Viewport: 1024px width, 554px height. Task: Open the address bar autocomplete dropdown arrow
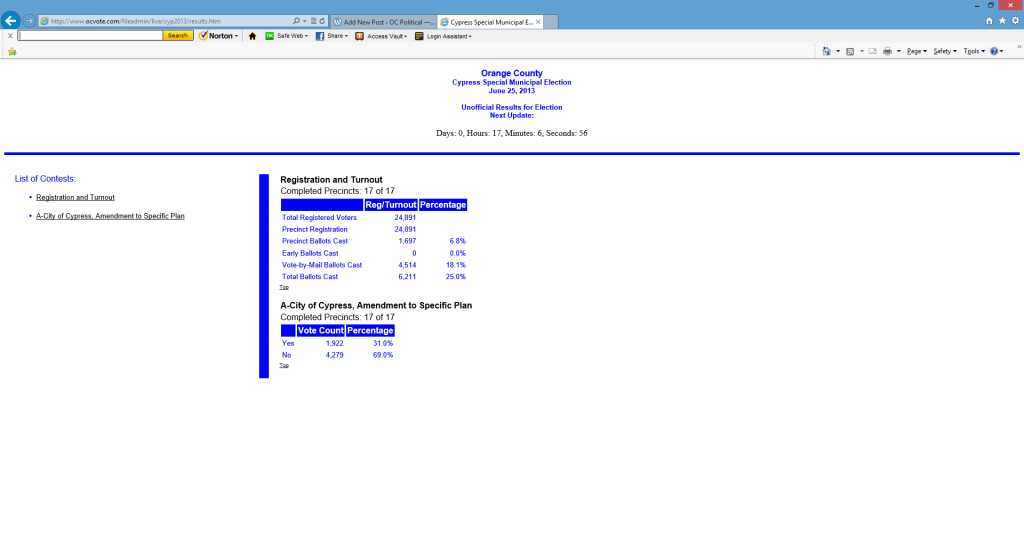pyautogui.click(x=304, y=21)
